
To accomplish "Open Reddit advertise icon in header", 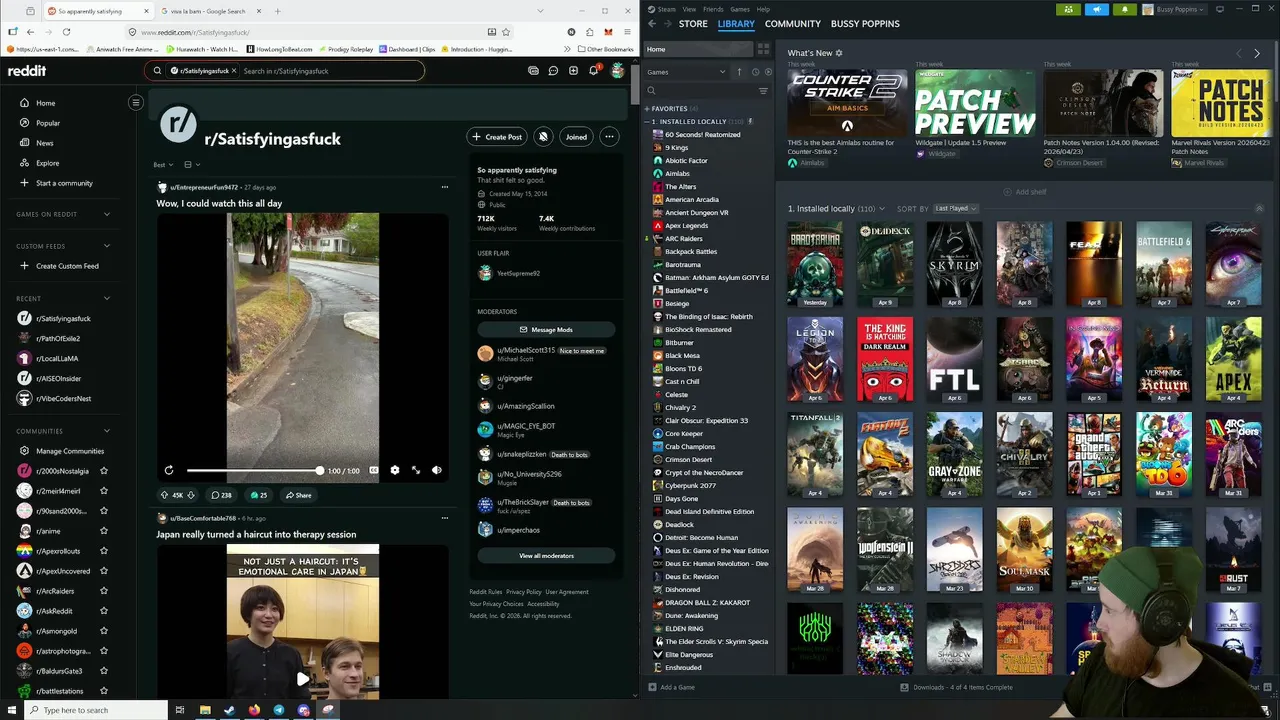I will tap(533, 71).
